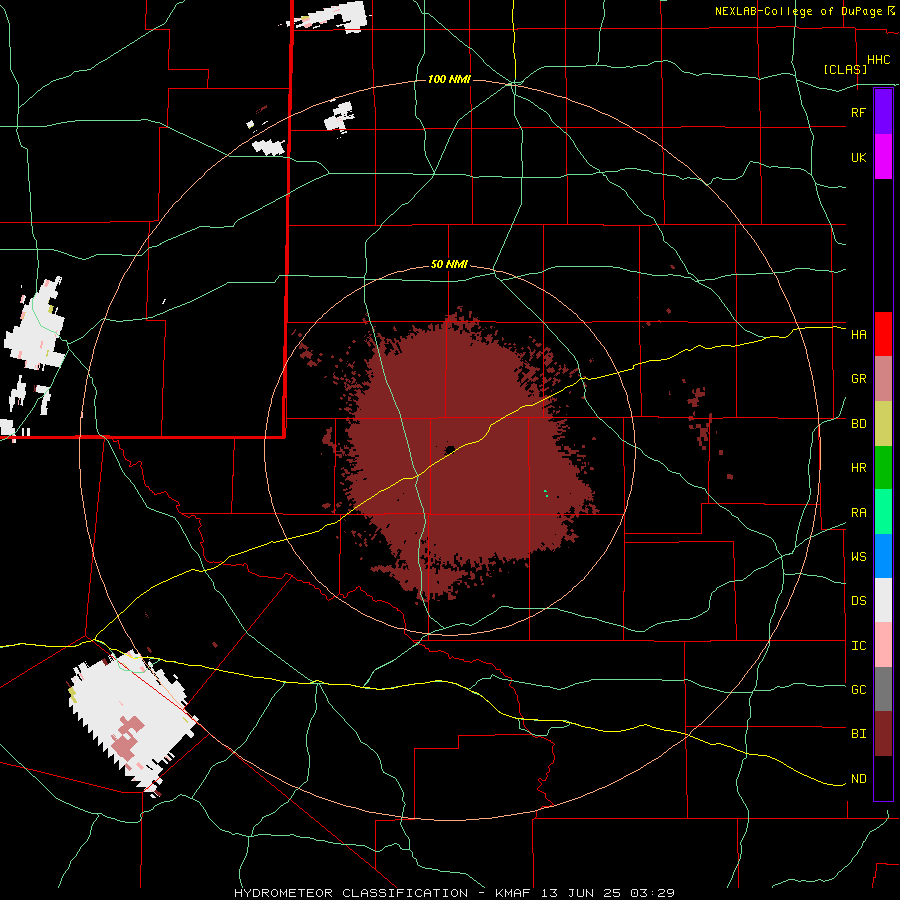
Task: Click the HHC product label
Action: [x=878, y=60]
